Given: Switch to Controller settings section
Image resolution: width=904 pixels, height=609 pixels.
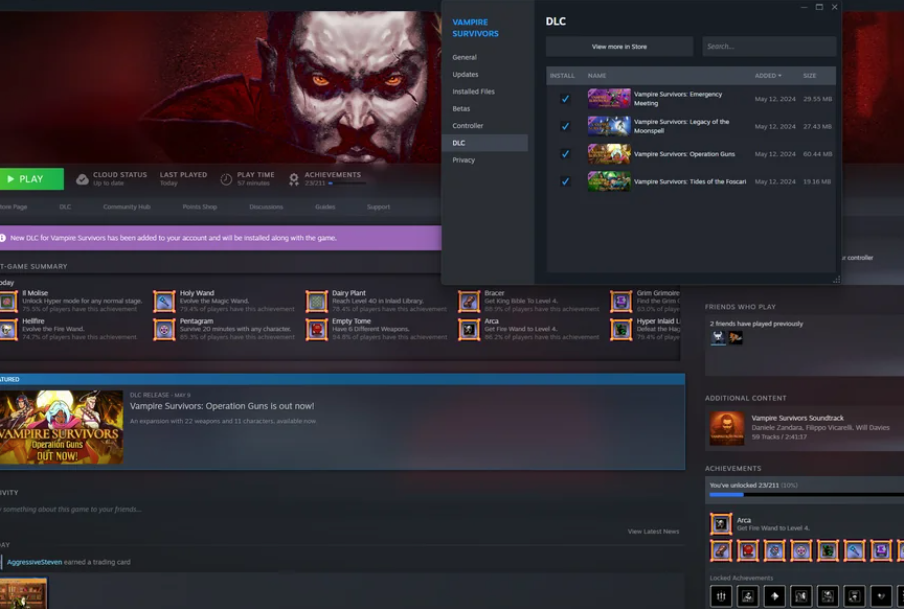Looking at the screenshot, I should coord(468,126).
